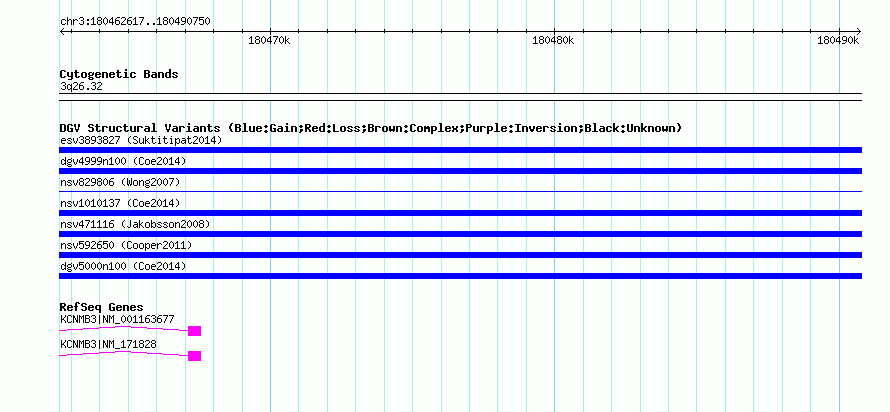This screenshot has height=412, width=890.
Task: Click the 180490k ruler label
Action: [838, 40]
